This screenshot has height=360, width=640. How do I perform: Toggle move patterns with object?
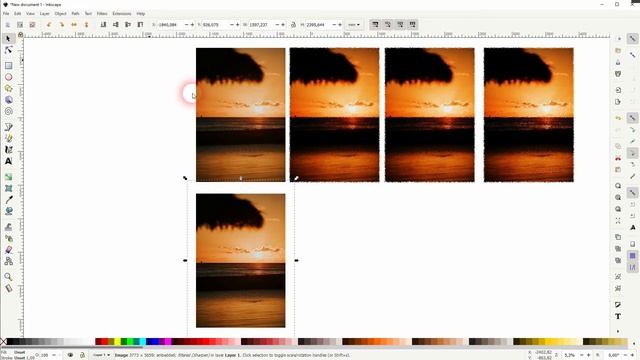[x=413, y=25]
